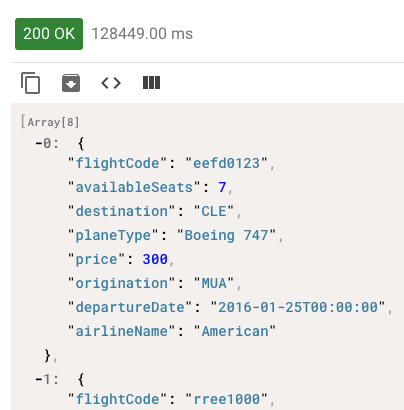This screenshot has height=410, width=404.
Task: Select the airlineName value American
Action: click(x=235, y=331)
